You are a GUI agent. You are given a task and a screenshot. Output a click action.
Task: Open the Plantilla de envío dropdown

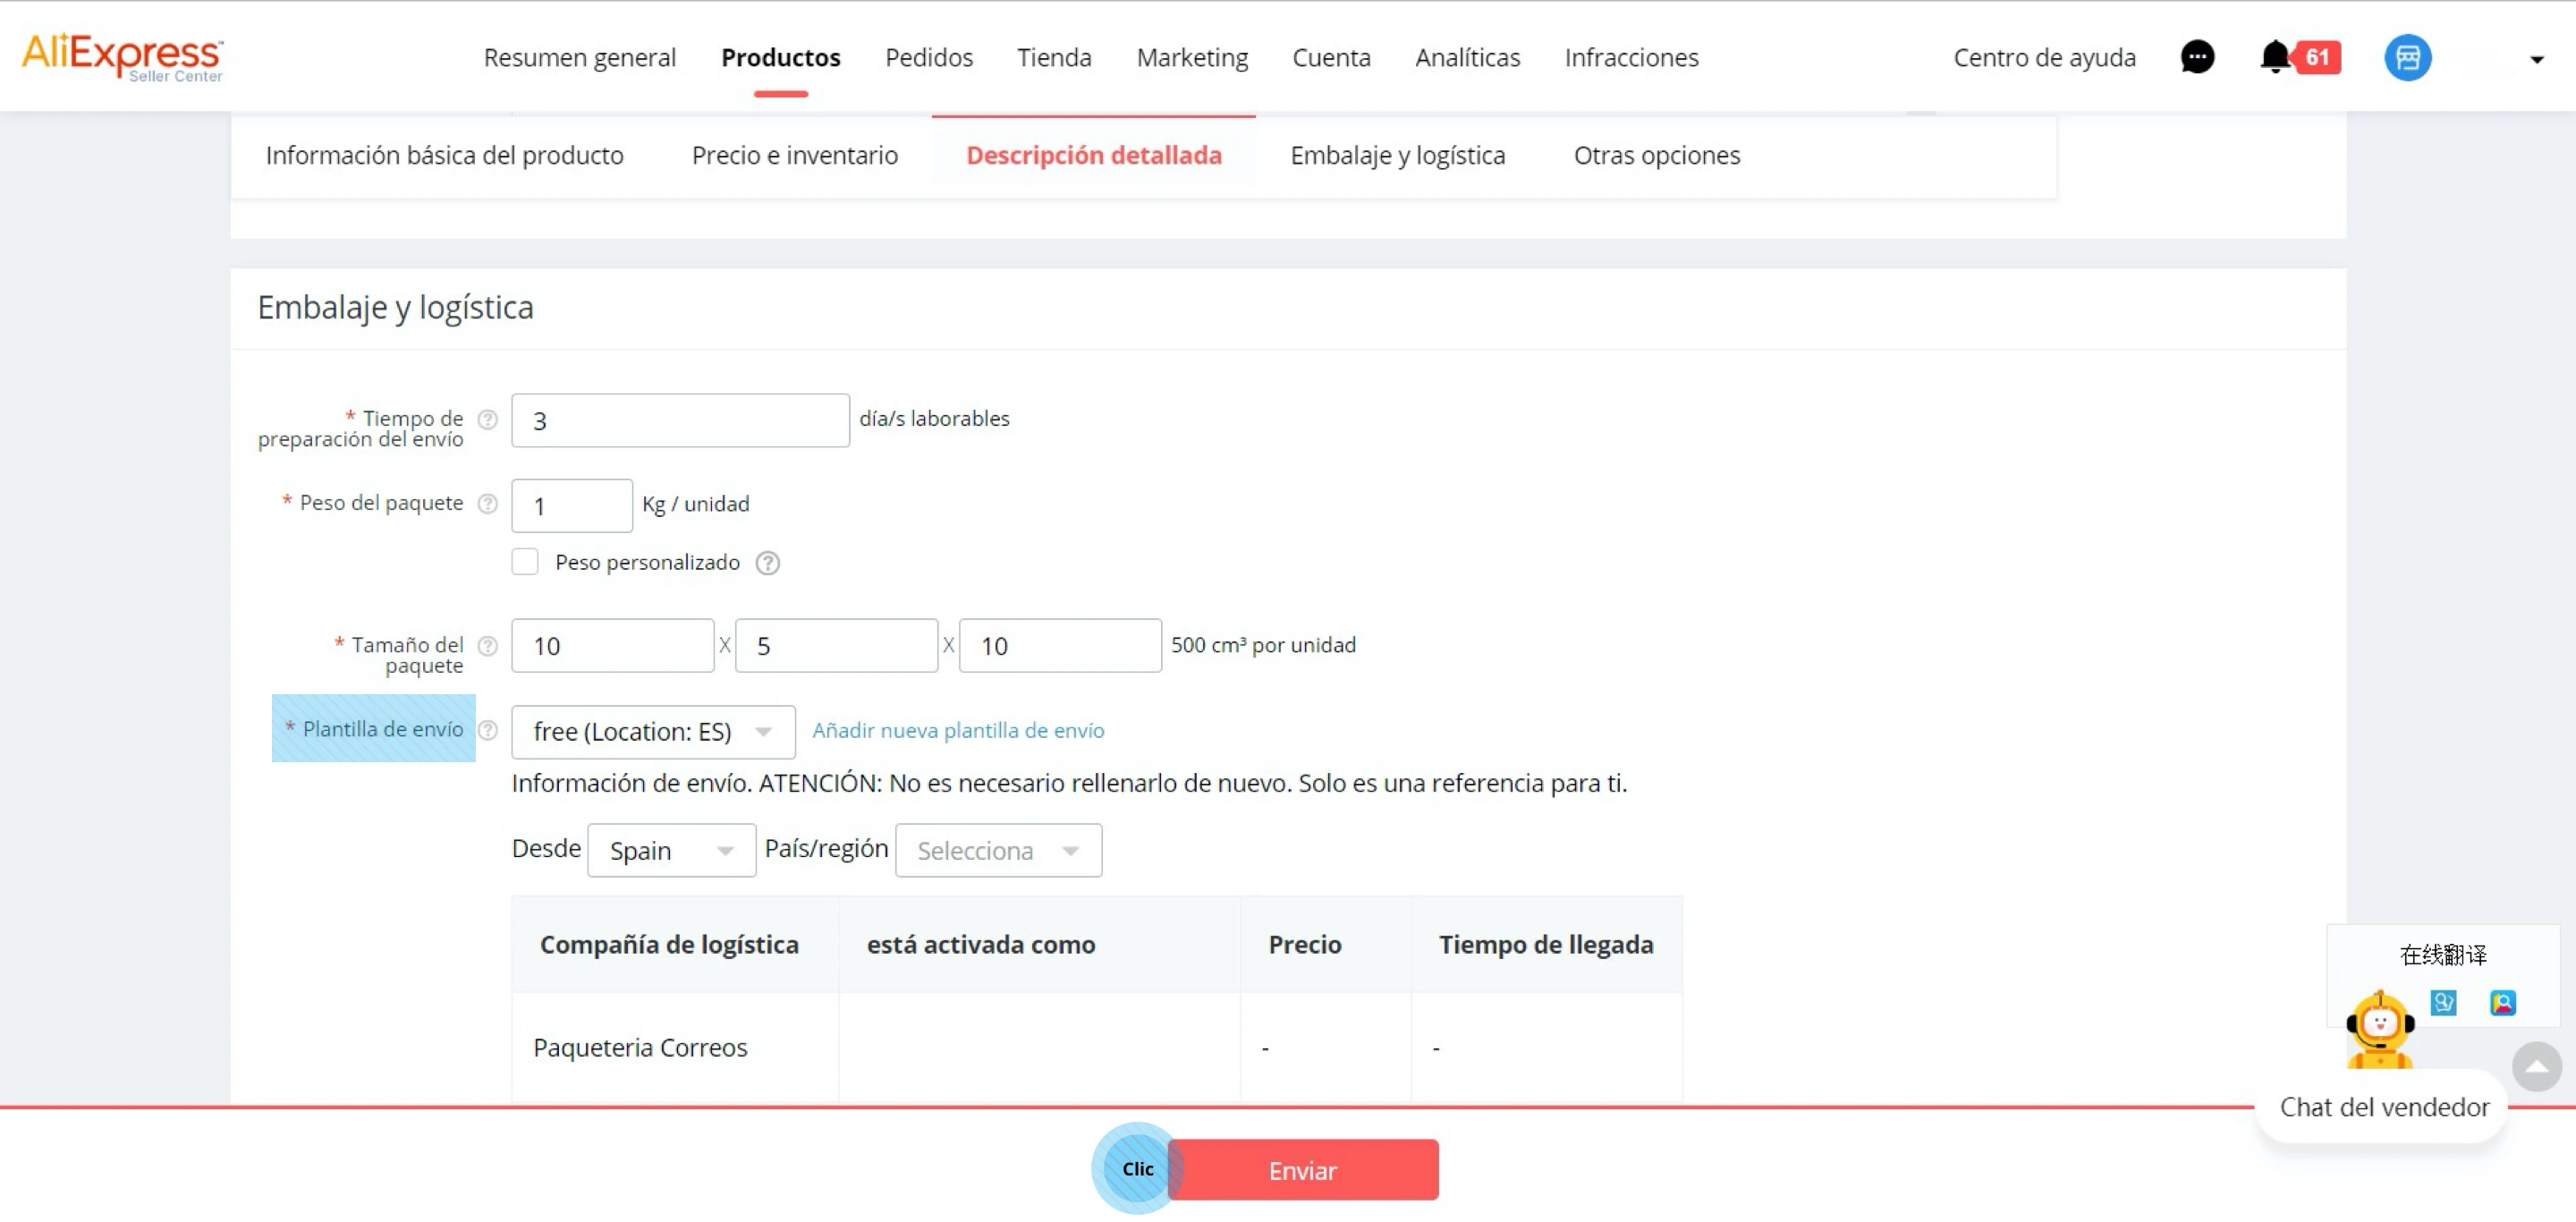(x=653, y=732)
